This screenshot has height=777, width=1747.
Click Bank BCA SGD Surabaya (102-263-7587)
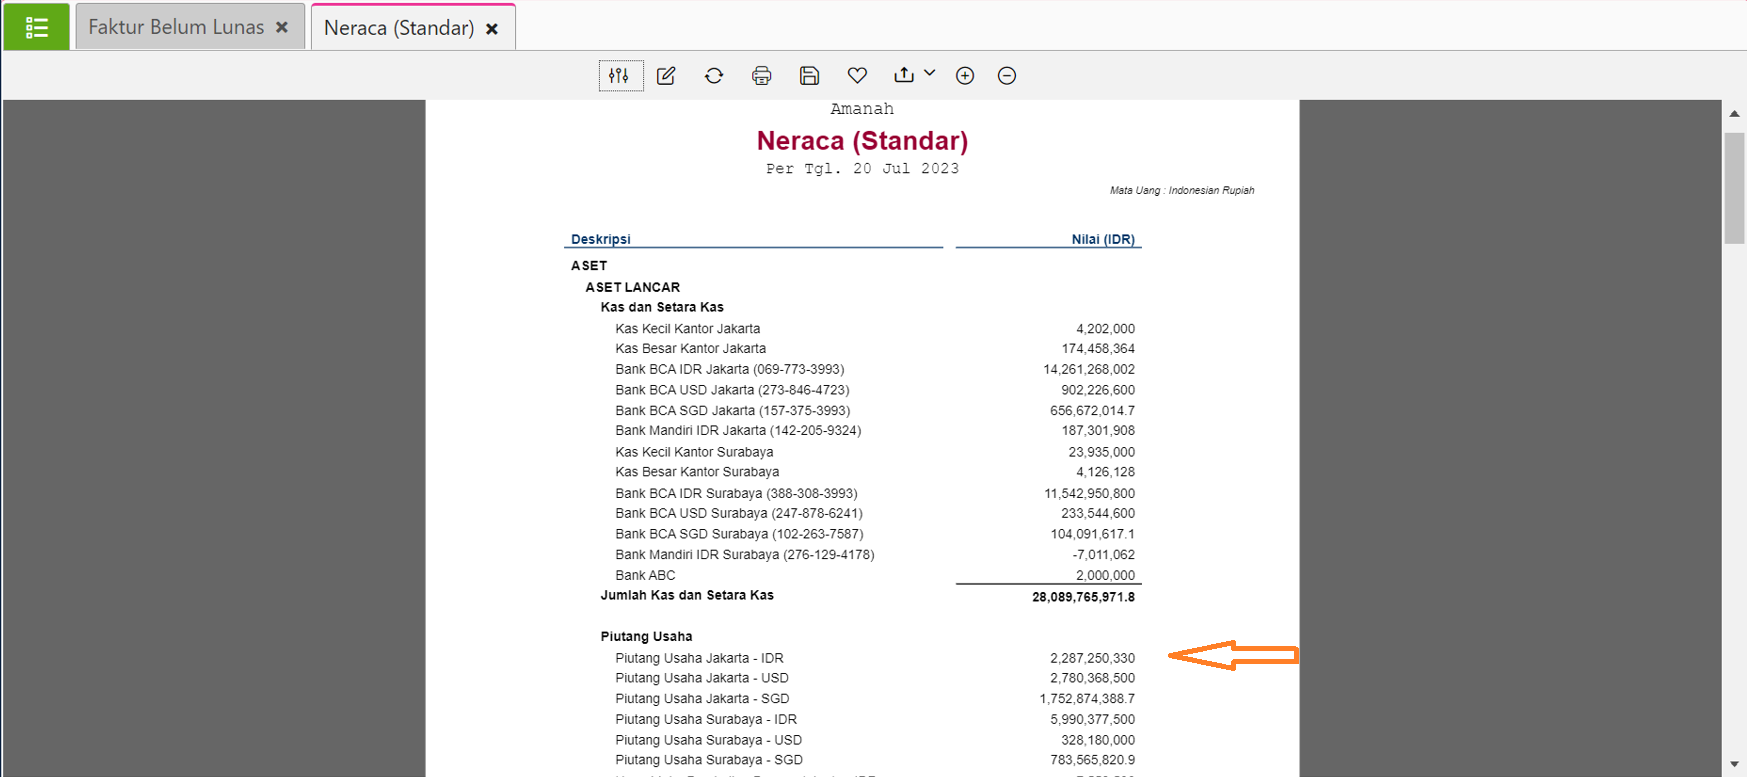739,534
